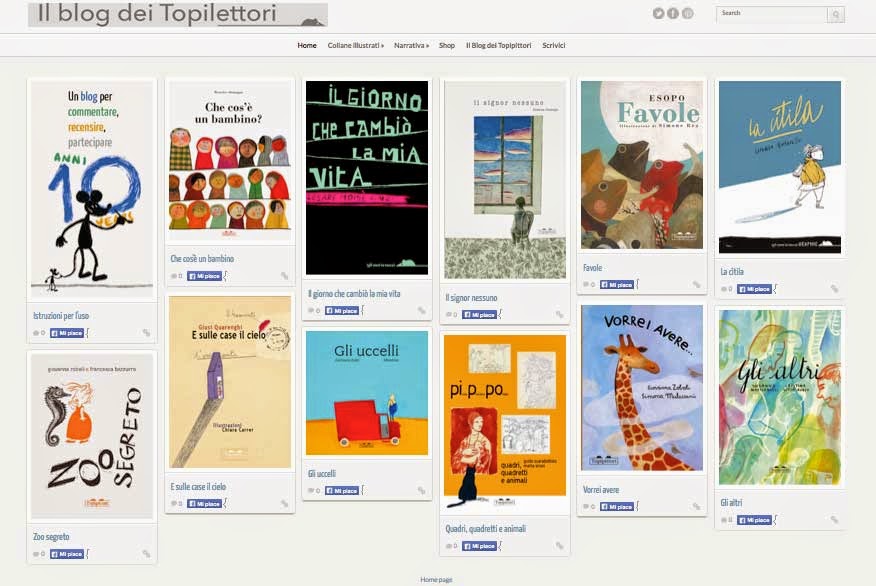
Task: Open the Facebook social icon in header
Action: [x=673, y=13]
